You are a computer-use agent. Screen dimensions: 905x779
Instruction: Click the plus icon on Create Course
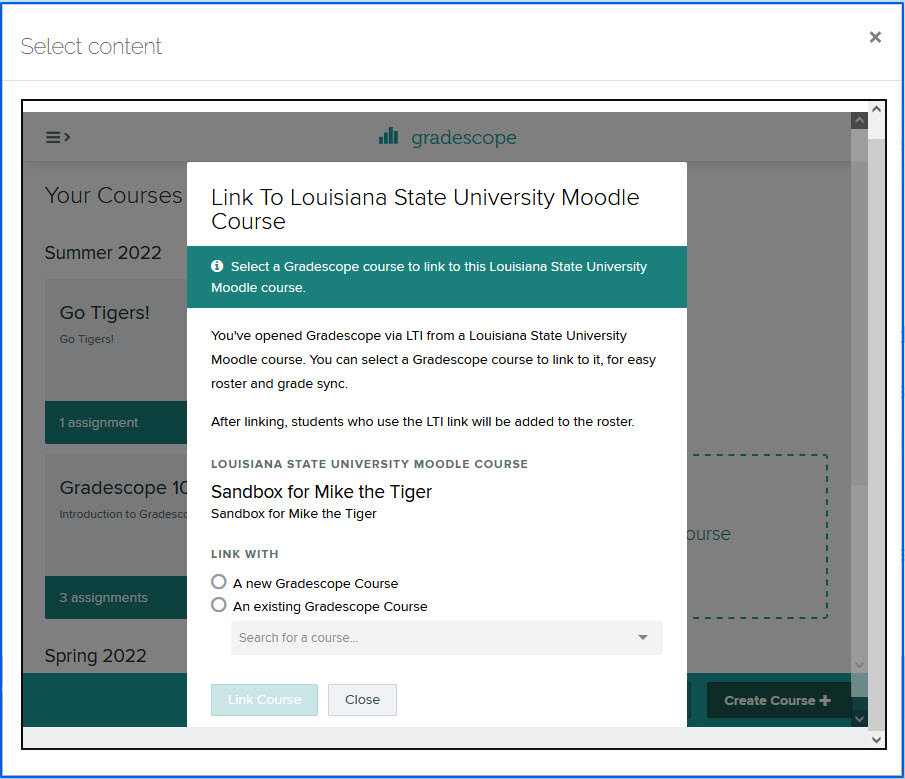click(x=825, y=700)
